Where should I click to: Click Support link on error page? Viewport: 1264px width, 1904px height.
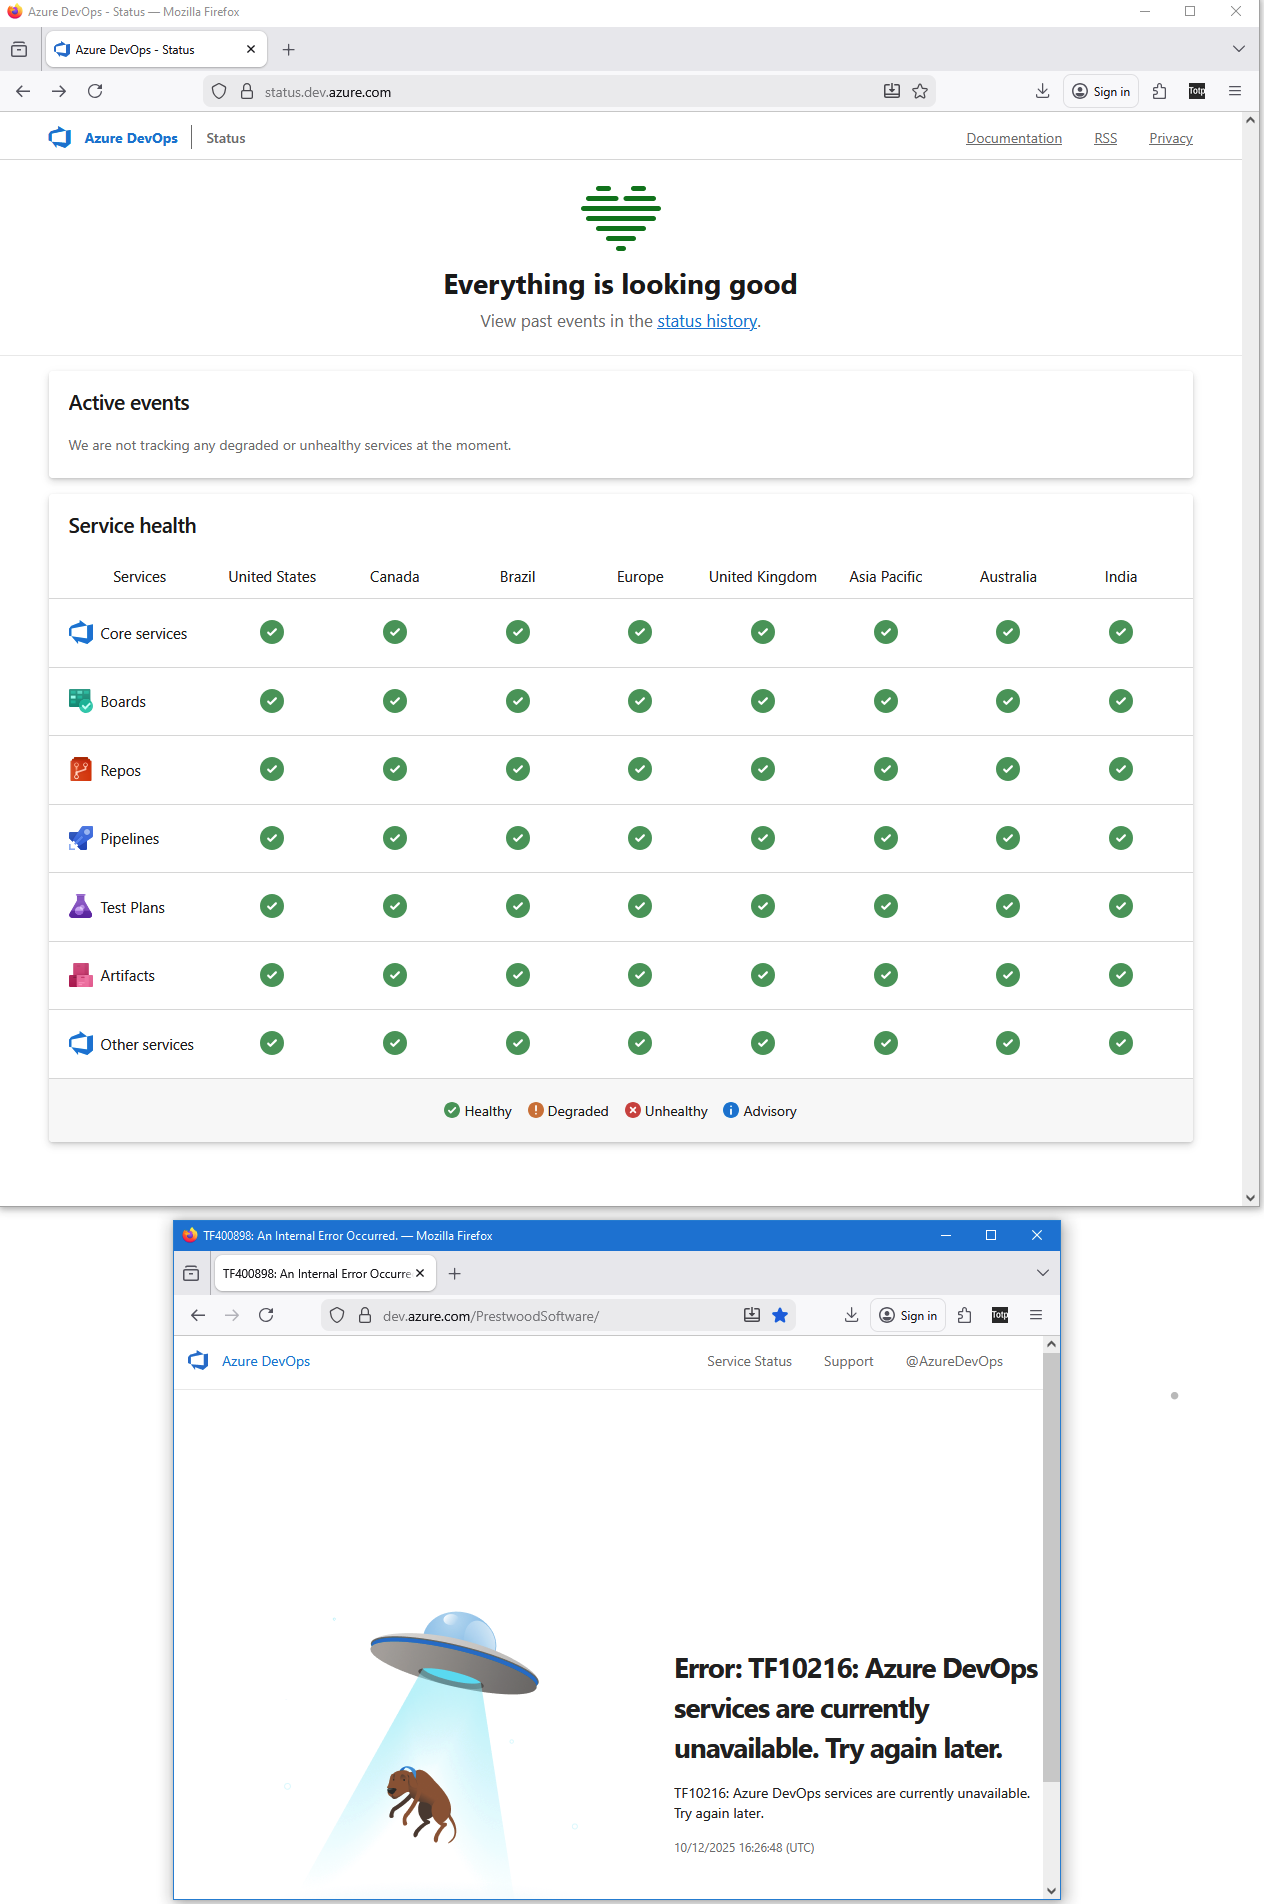(848, 1361)
